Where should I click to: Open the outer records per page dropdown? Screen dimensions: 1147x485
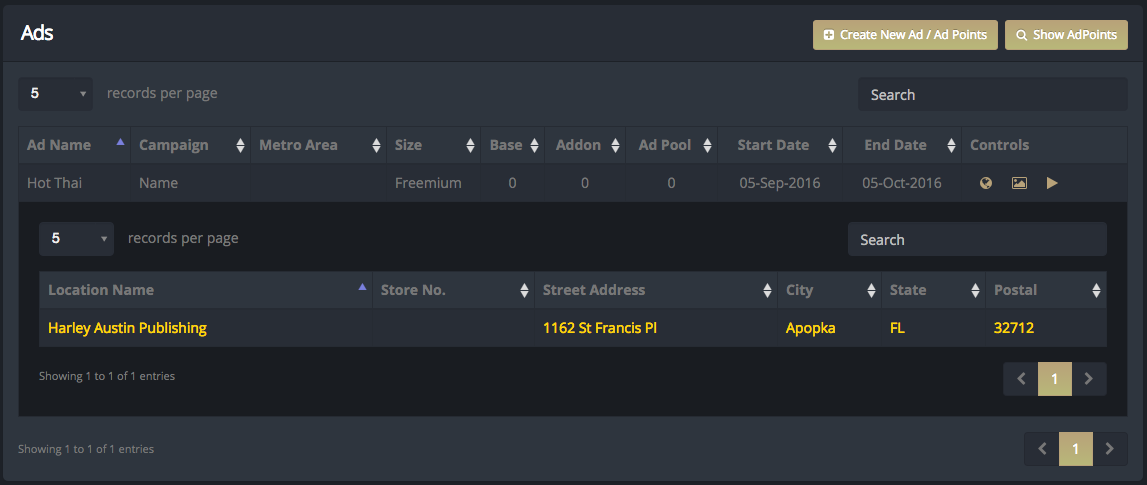click(56, 94)
